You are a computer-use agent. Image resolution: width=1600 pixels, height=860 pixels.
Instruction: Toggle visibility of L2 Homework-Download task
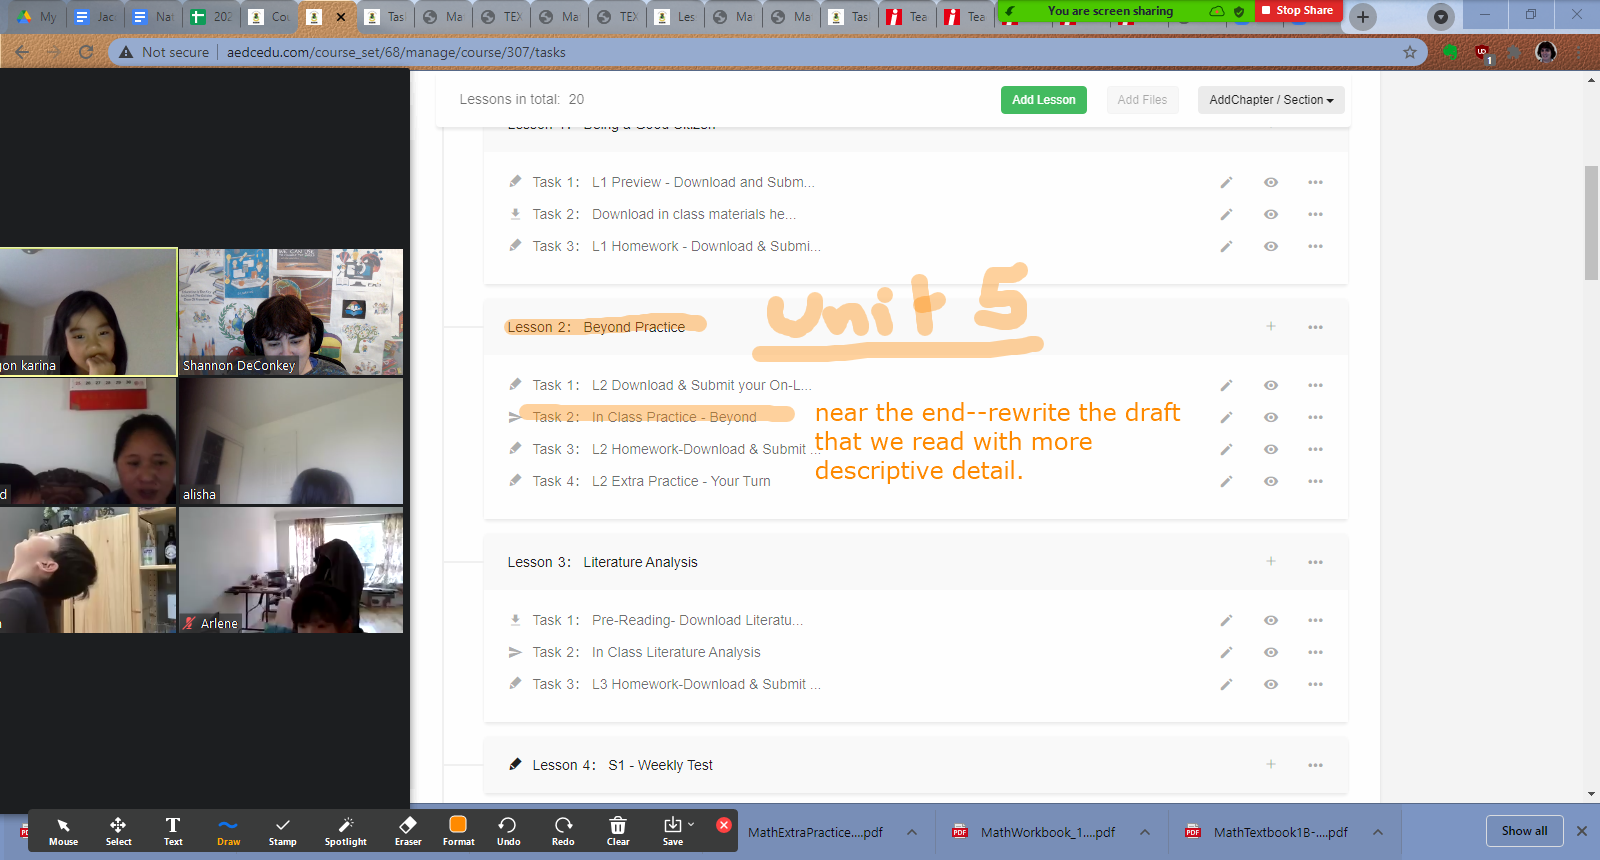[1271, 449]
